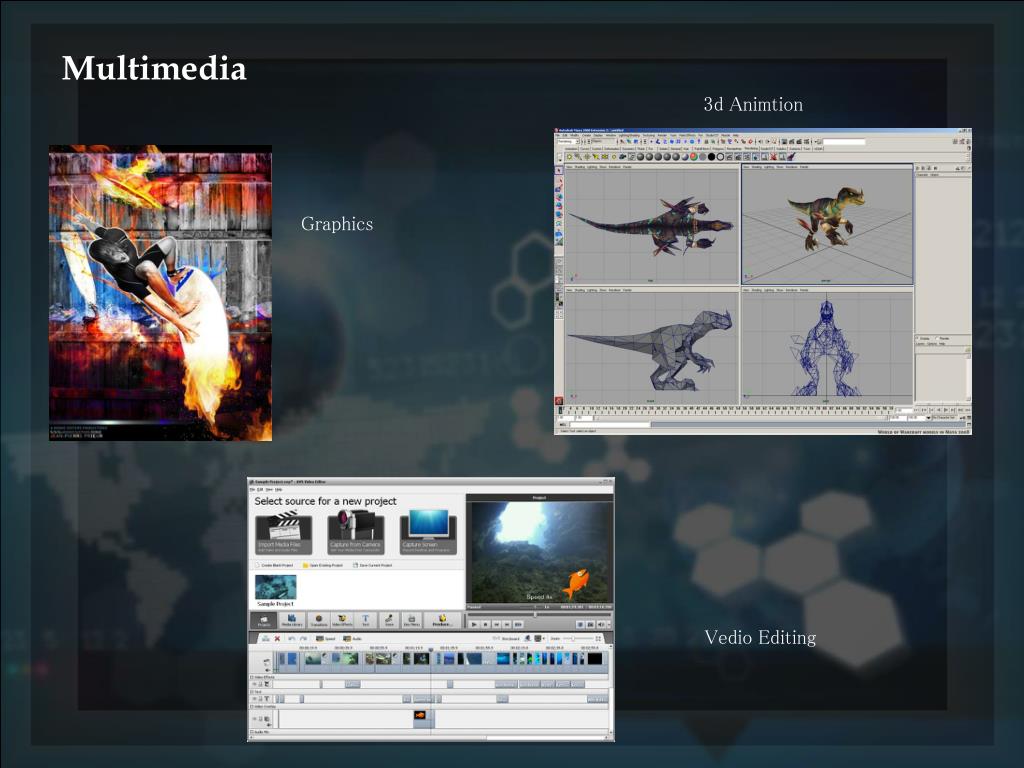Image resolution: width=1024 pixels, height=768 pixels.
Task: Click the Produce button
Action: [x=442, y=620]
